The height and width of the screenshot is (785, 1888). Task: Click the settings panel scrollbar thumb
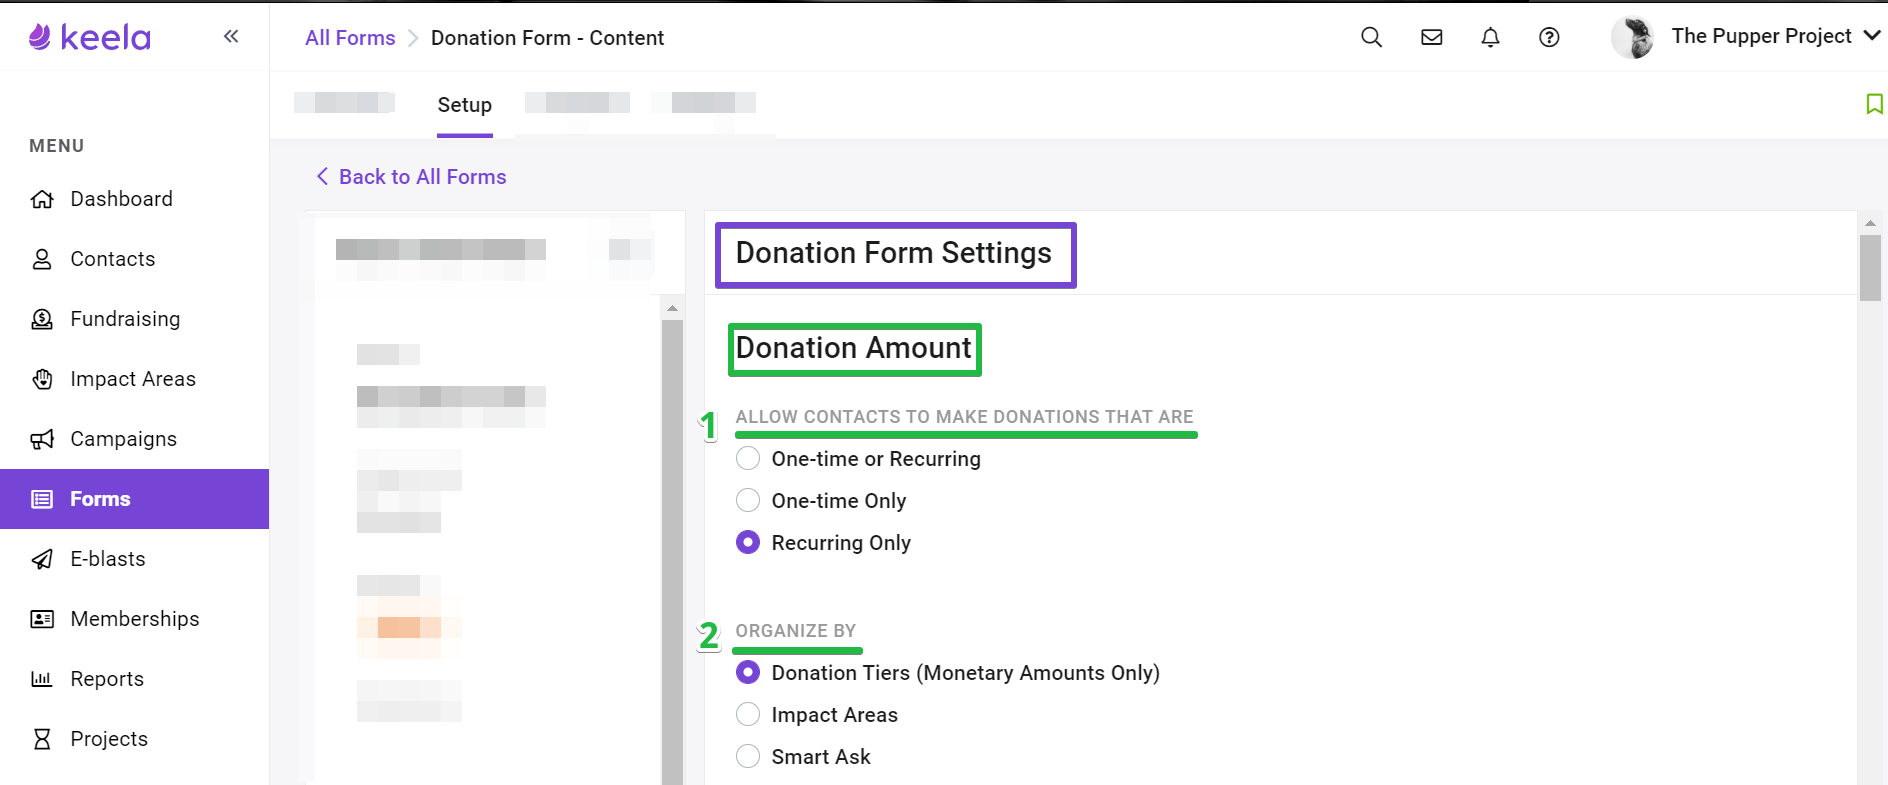click(x=1870, y=268)
